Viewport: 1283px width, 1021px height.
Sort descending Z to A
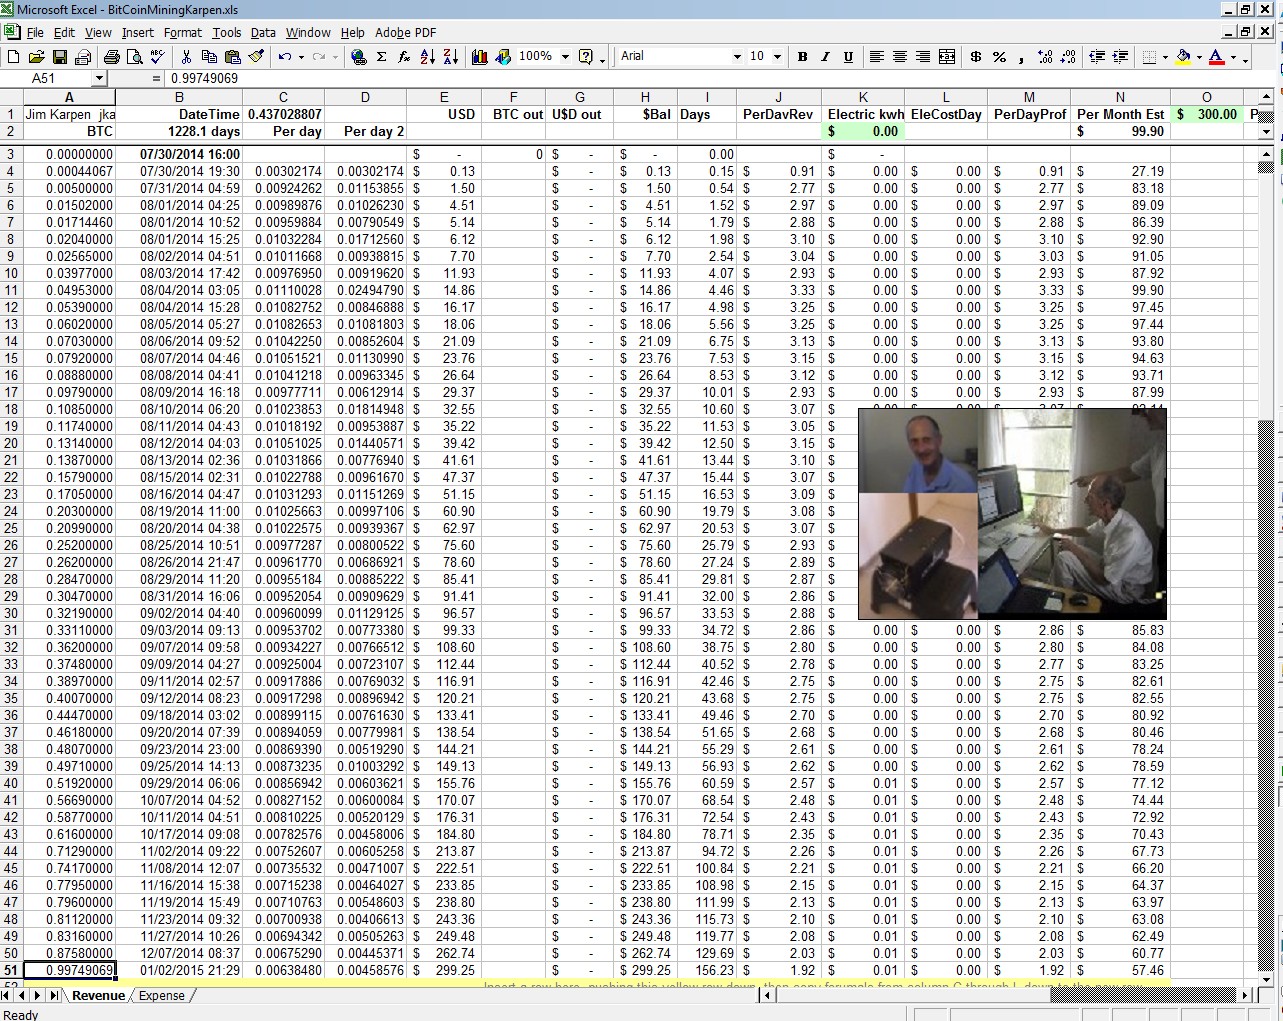[451, 57]
